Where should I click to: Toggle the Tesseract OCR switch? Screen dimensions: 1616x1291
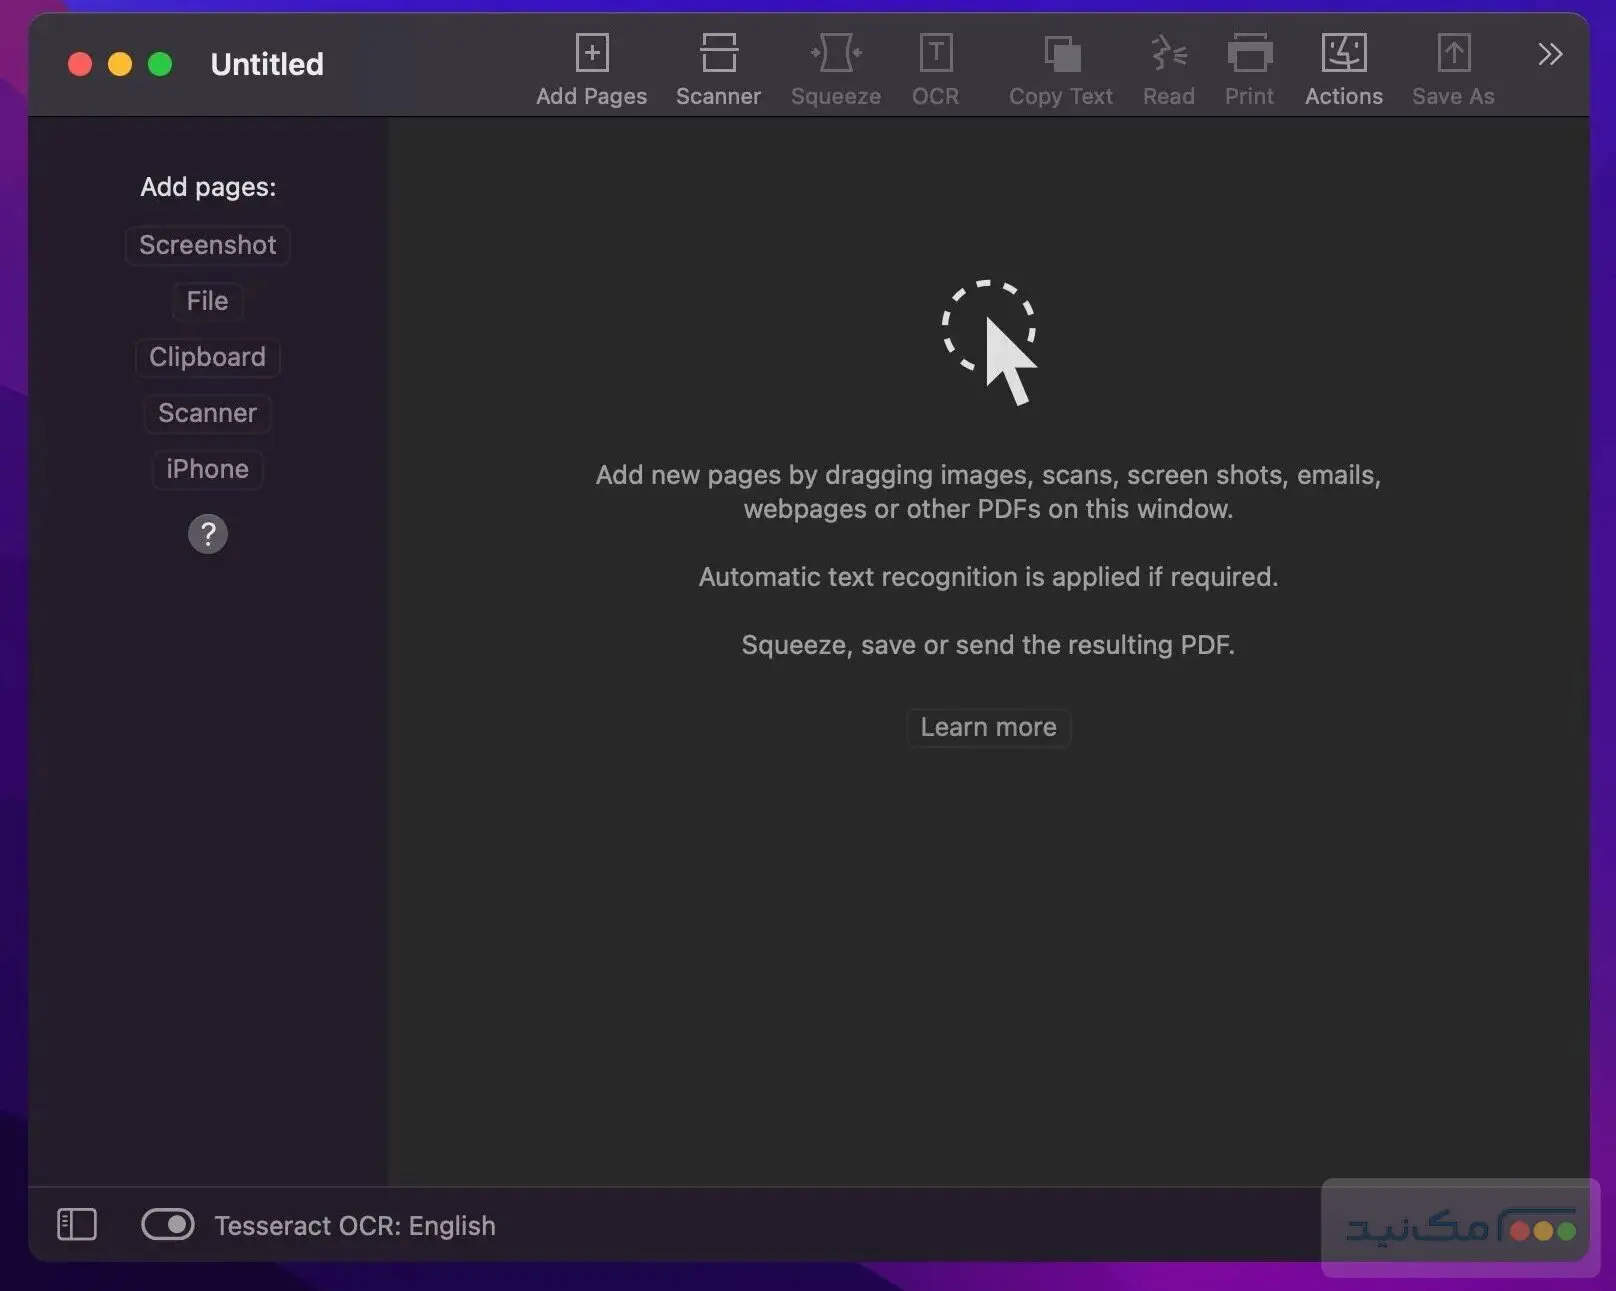(167, 1224)
